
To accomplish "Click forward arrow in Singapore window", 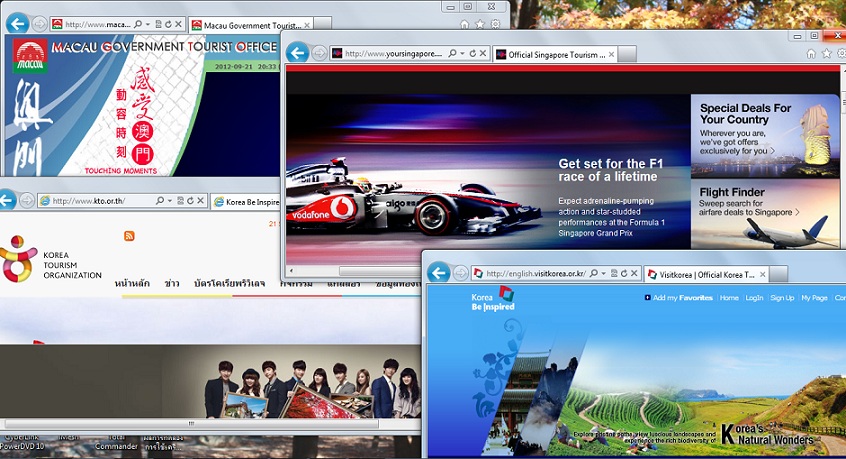I will (x=319, y=53).
